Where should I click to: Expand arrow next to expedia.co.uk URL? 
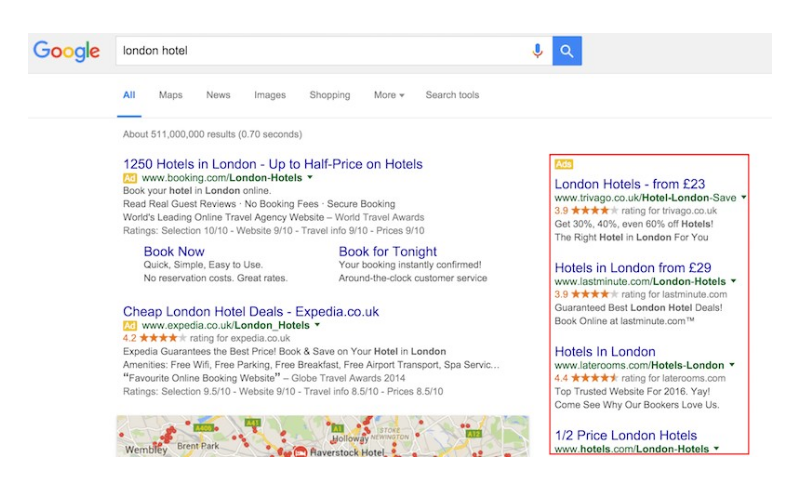click(317, 325)
